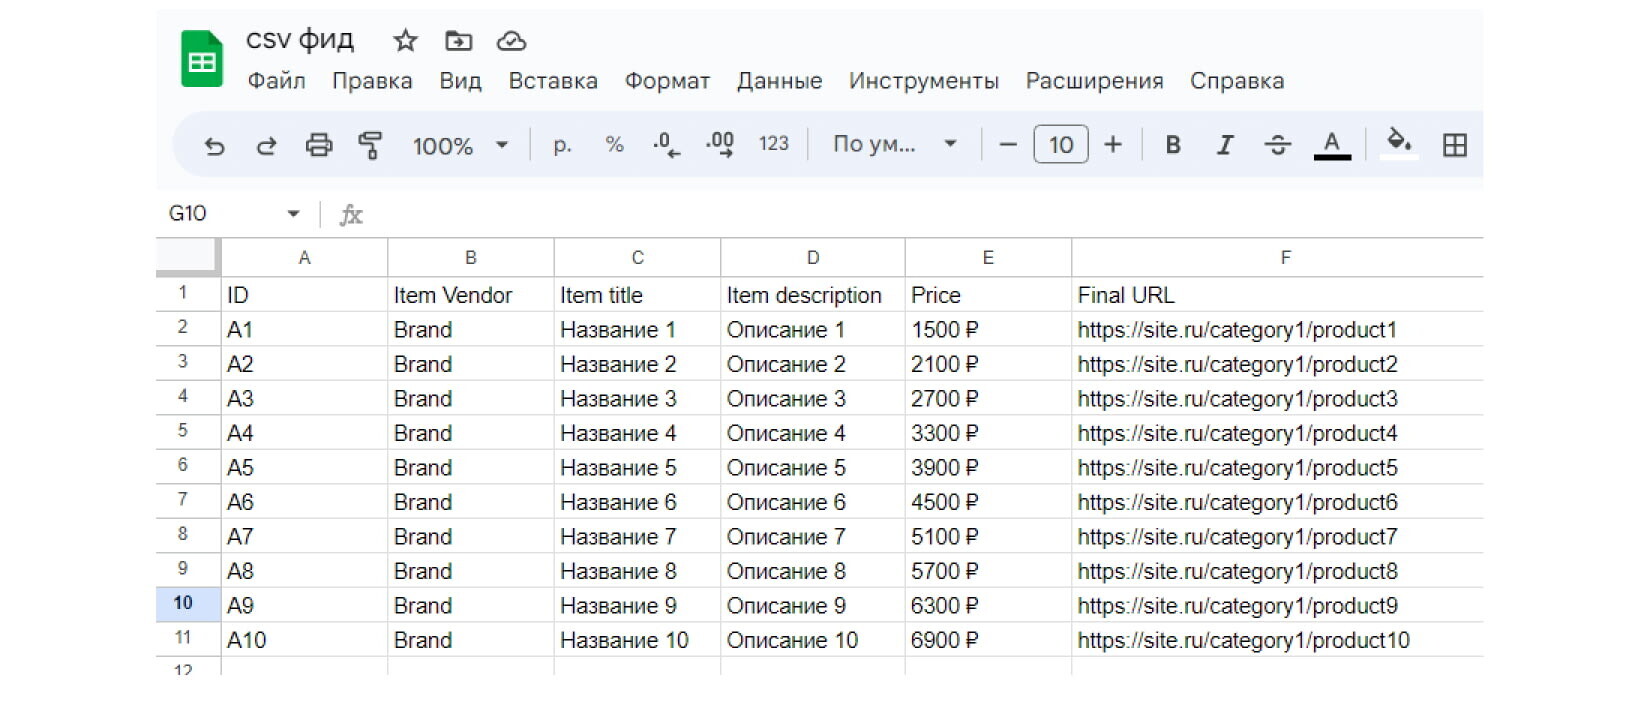
Task: Open the Формат menu
Action: tap(667, 81)
